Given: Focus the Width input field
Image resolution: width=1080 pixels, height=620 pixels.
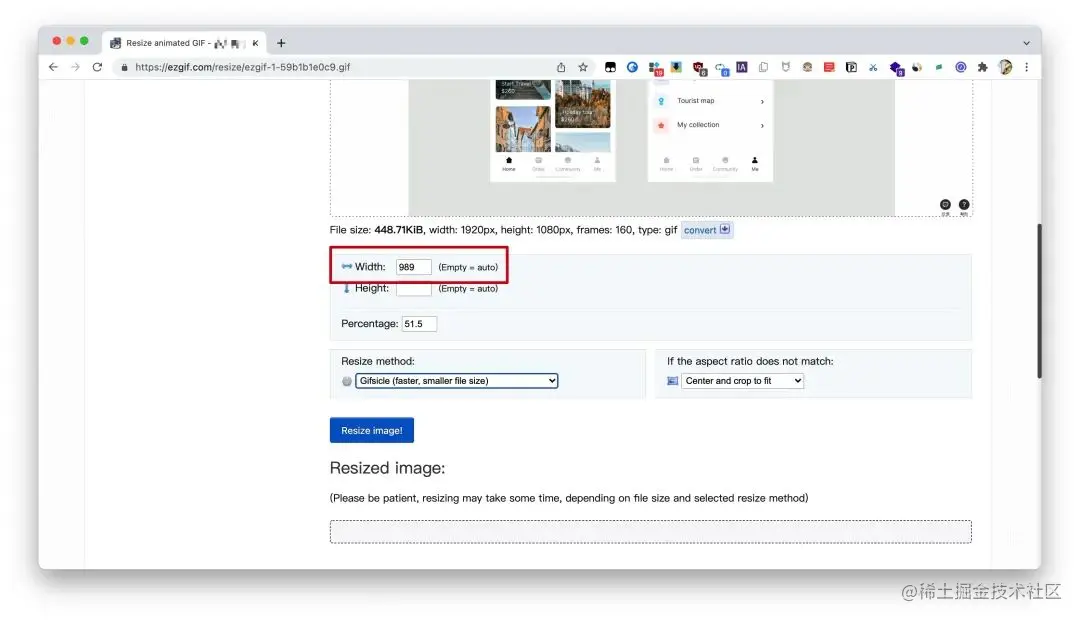Looking at the screenshot, I should 413,267.
